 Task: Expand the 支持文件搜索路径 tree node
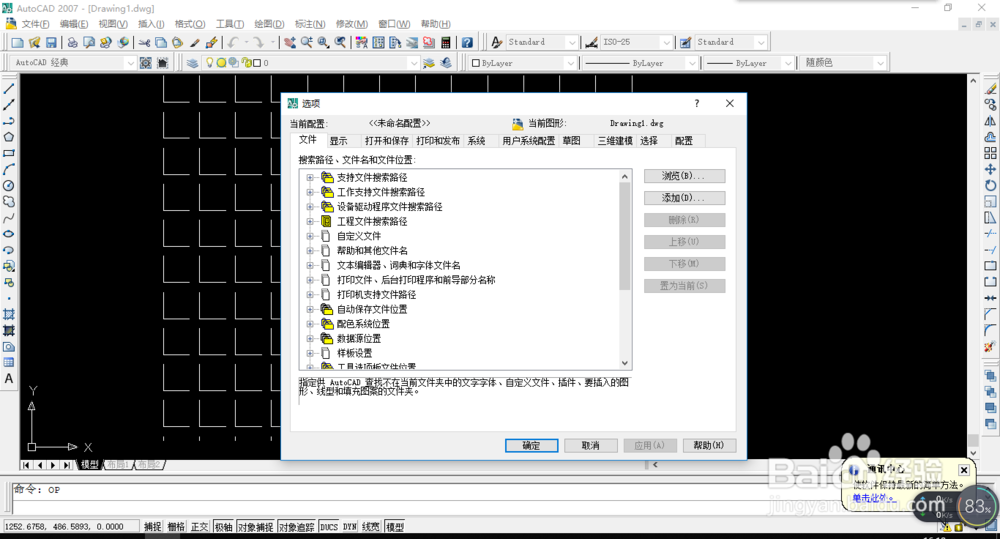tap(310, 177)
